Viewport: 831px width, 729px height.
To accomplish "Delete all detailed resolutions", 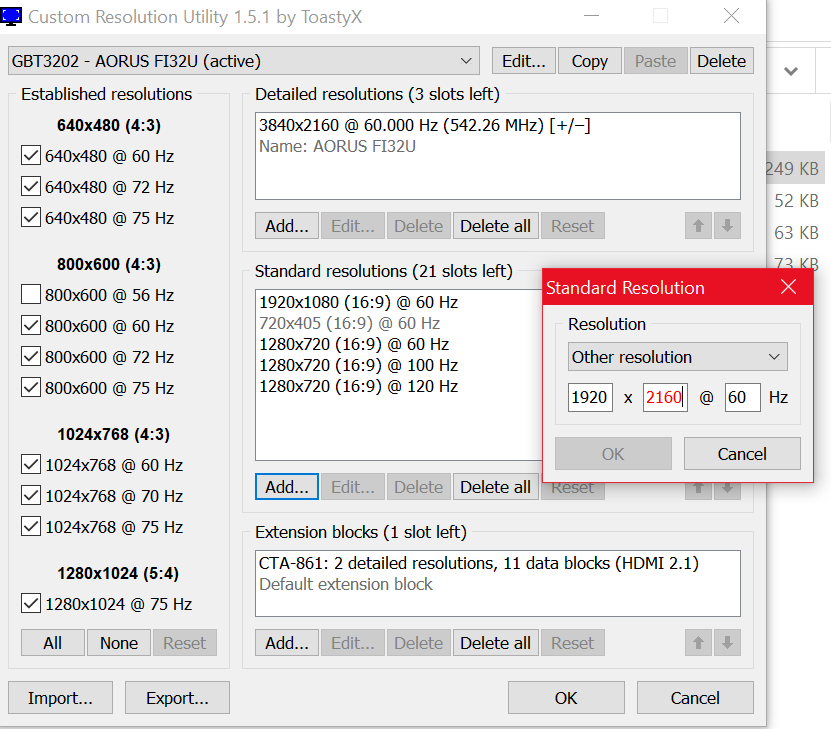I will pos(496,226).
